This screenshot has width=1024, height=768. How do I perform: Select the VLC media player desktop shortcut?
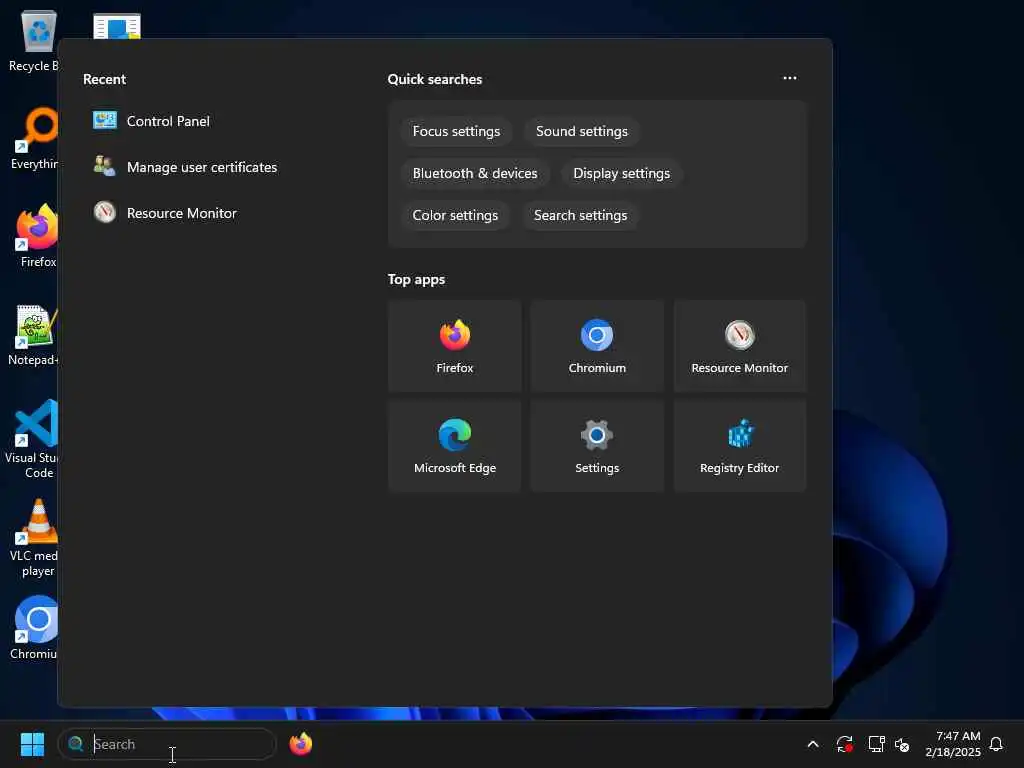[34, 537]
